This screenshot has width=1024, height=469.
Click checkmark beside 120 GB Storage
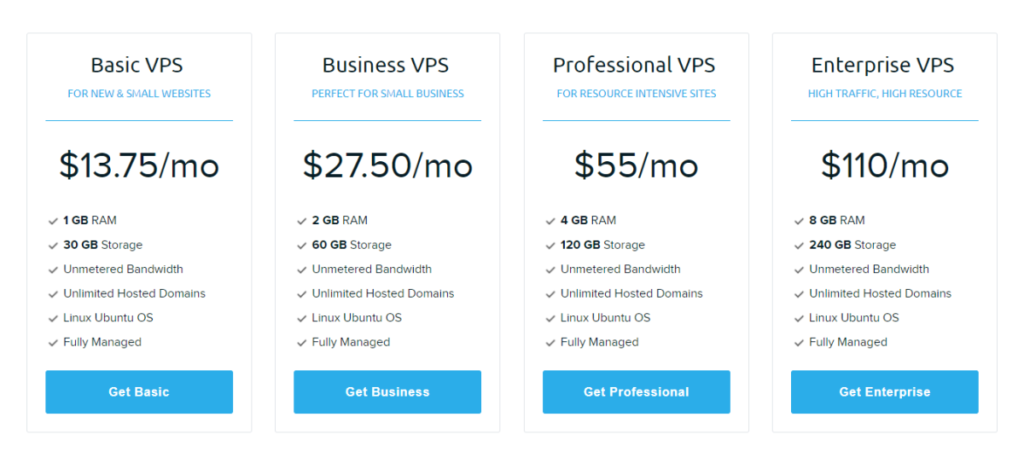[x=551, y=246]
